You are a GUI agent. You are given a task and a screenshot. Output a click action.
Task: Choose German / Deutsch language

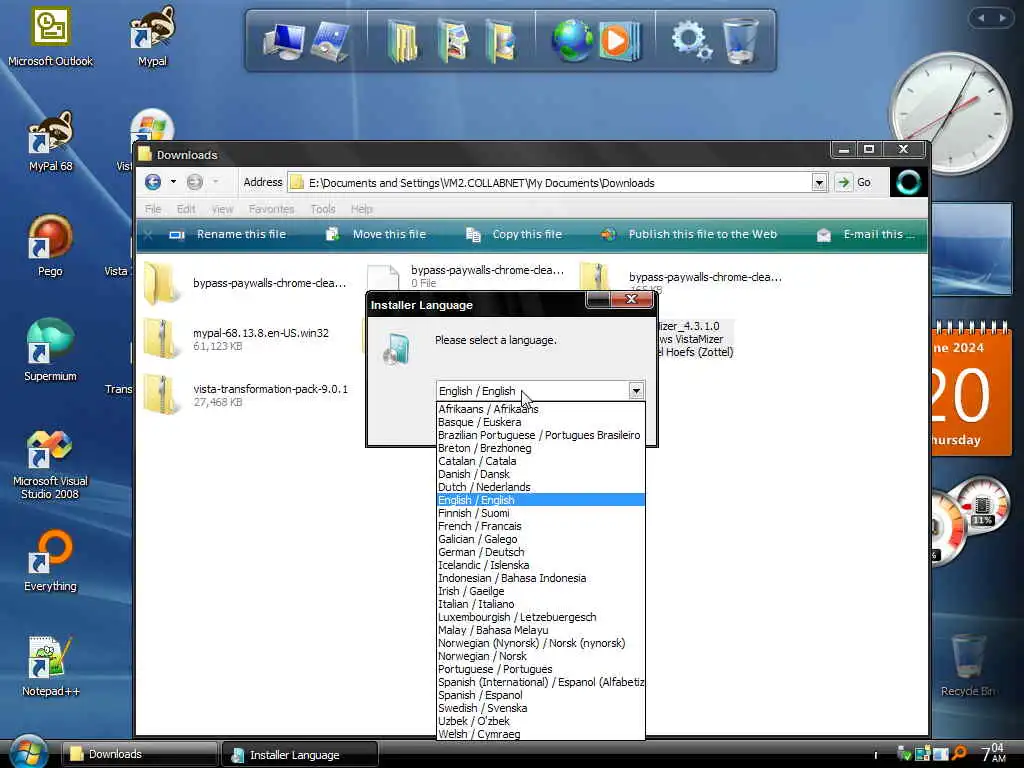541,552
